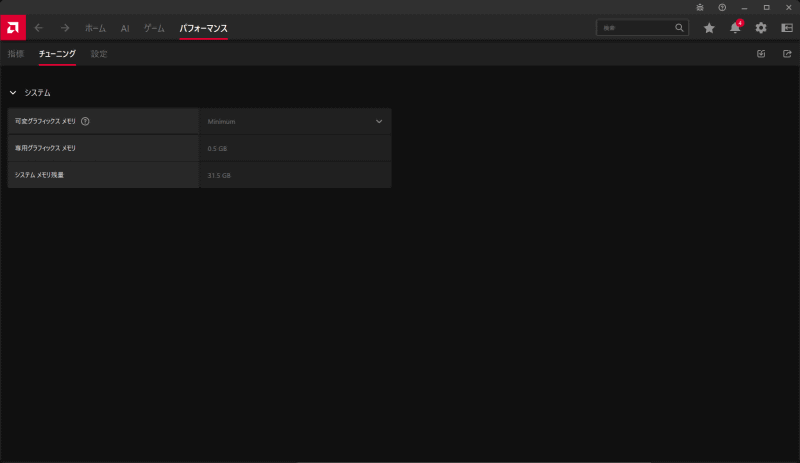
Task: Toggle the sidebar panel icon
Action: coord(787,28)
